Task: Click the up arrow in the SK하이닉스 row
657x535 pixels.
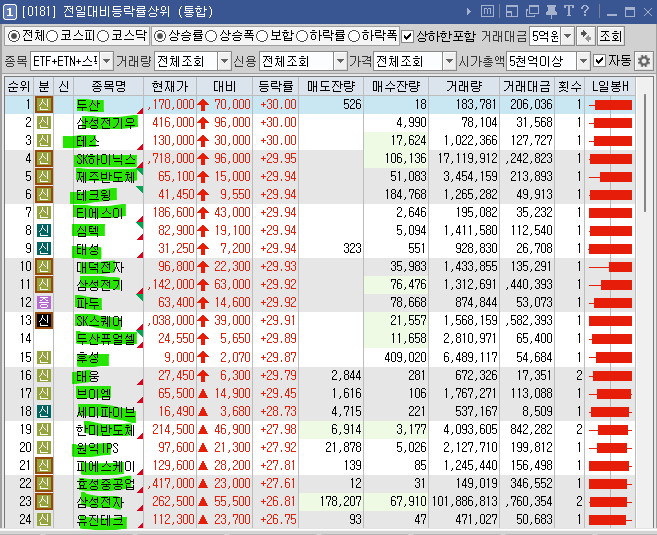Action: pyautogui.click(x=203, y=159)
